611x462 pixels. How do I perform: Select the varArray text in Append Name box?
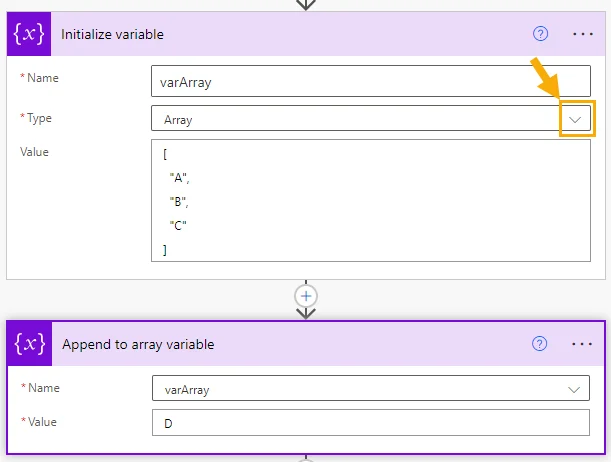click(x=187, y=389)
